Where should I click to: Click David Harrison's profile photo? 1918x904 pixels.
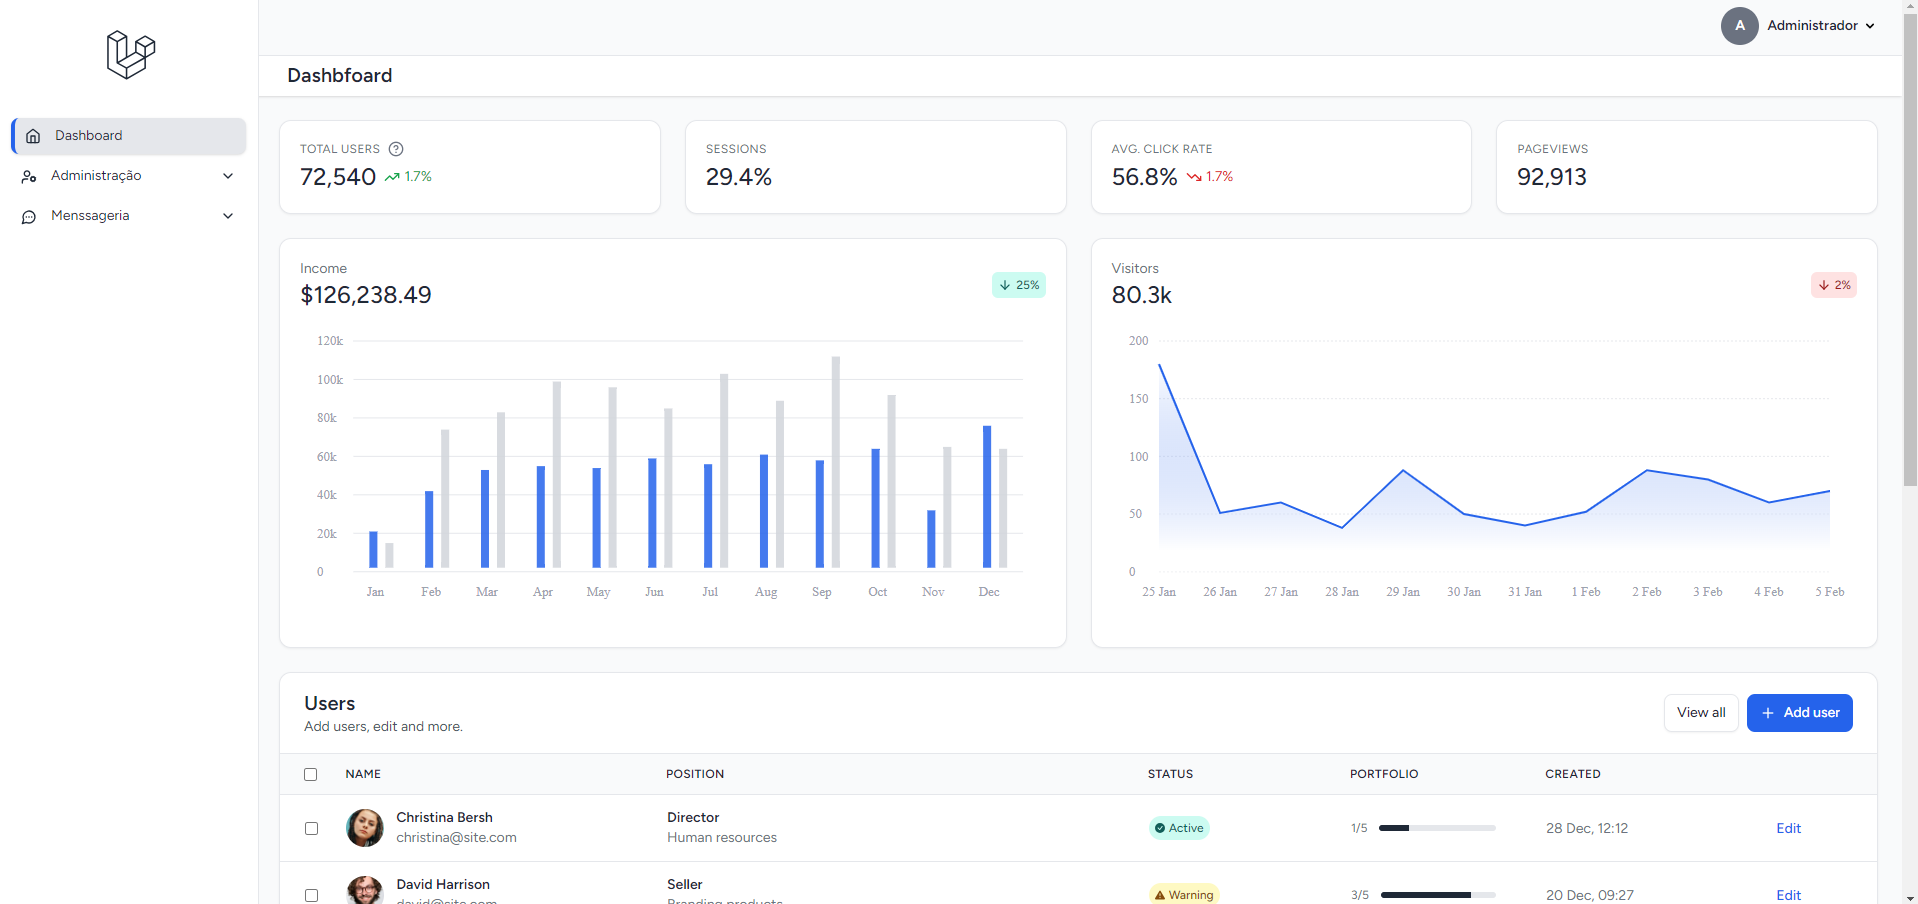tap(365, 891)
